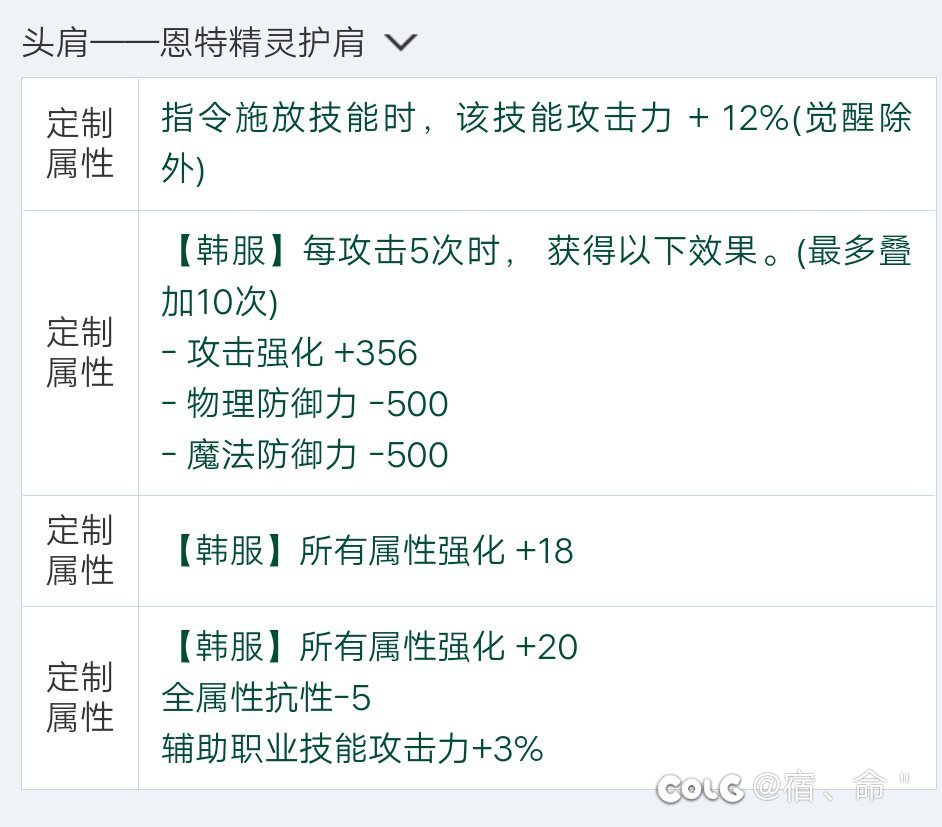Click the 辅助职业技能攻击力+3% line
The height and width of the screenshot is (827, 942).
click(x=352, y=749)
